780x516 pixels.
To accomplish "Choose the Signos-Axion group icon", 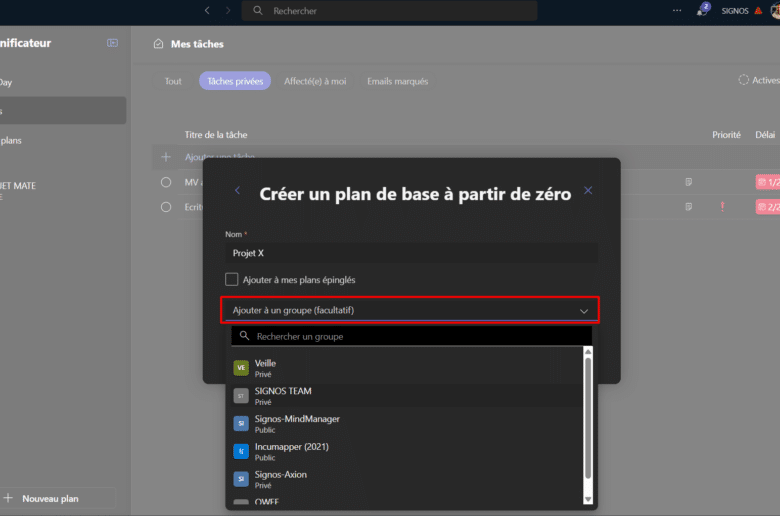I will (x=240, y=479).
